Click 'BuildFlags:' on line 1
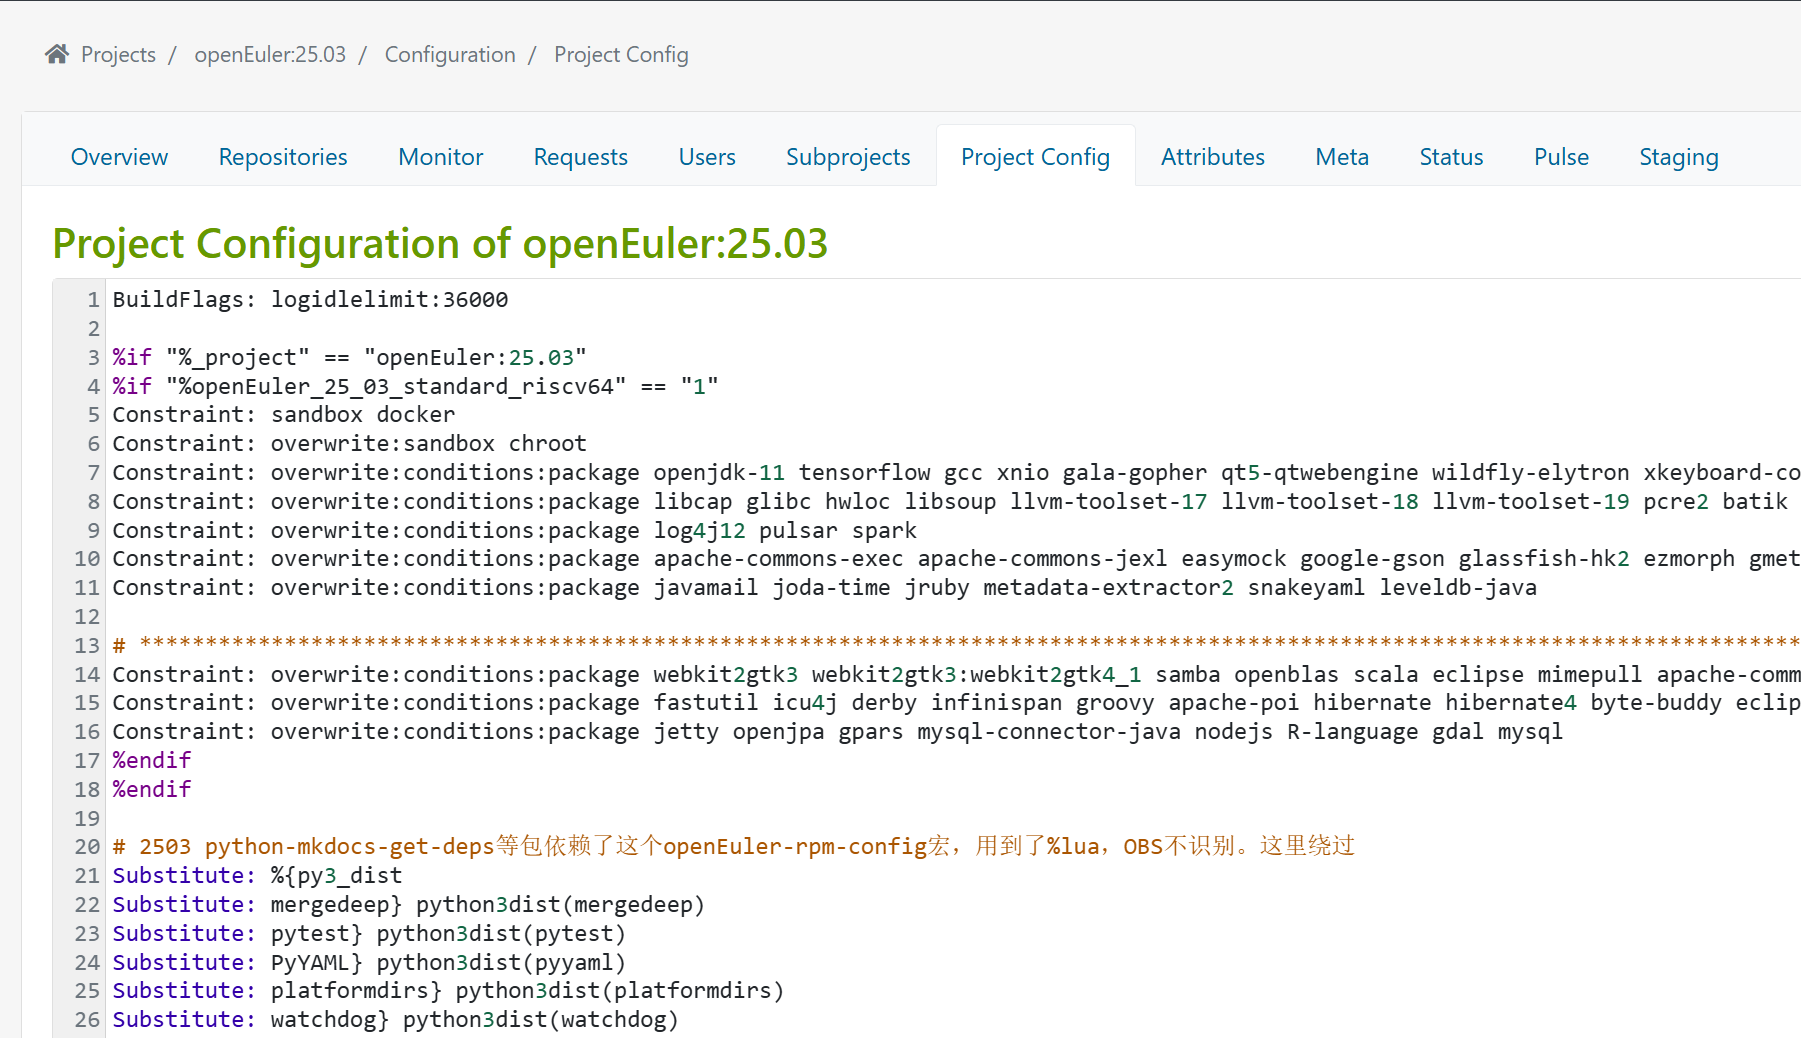Viewport: 1801px width, 1038px height. [184, 300]
